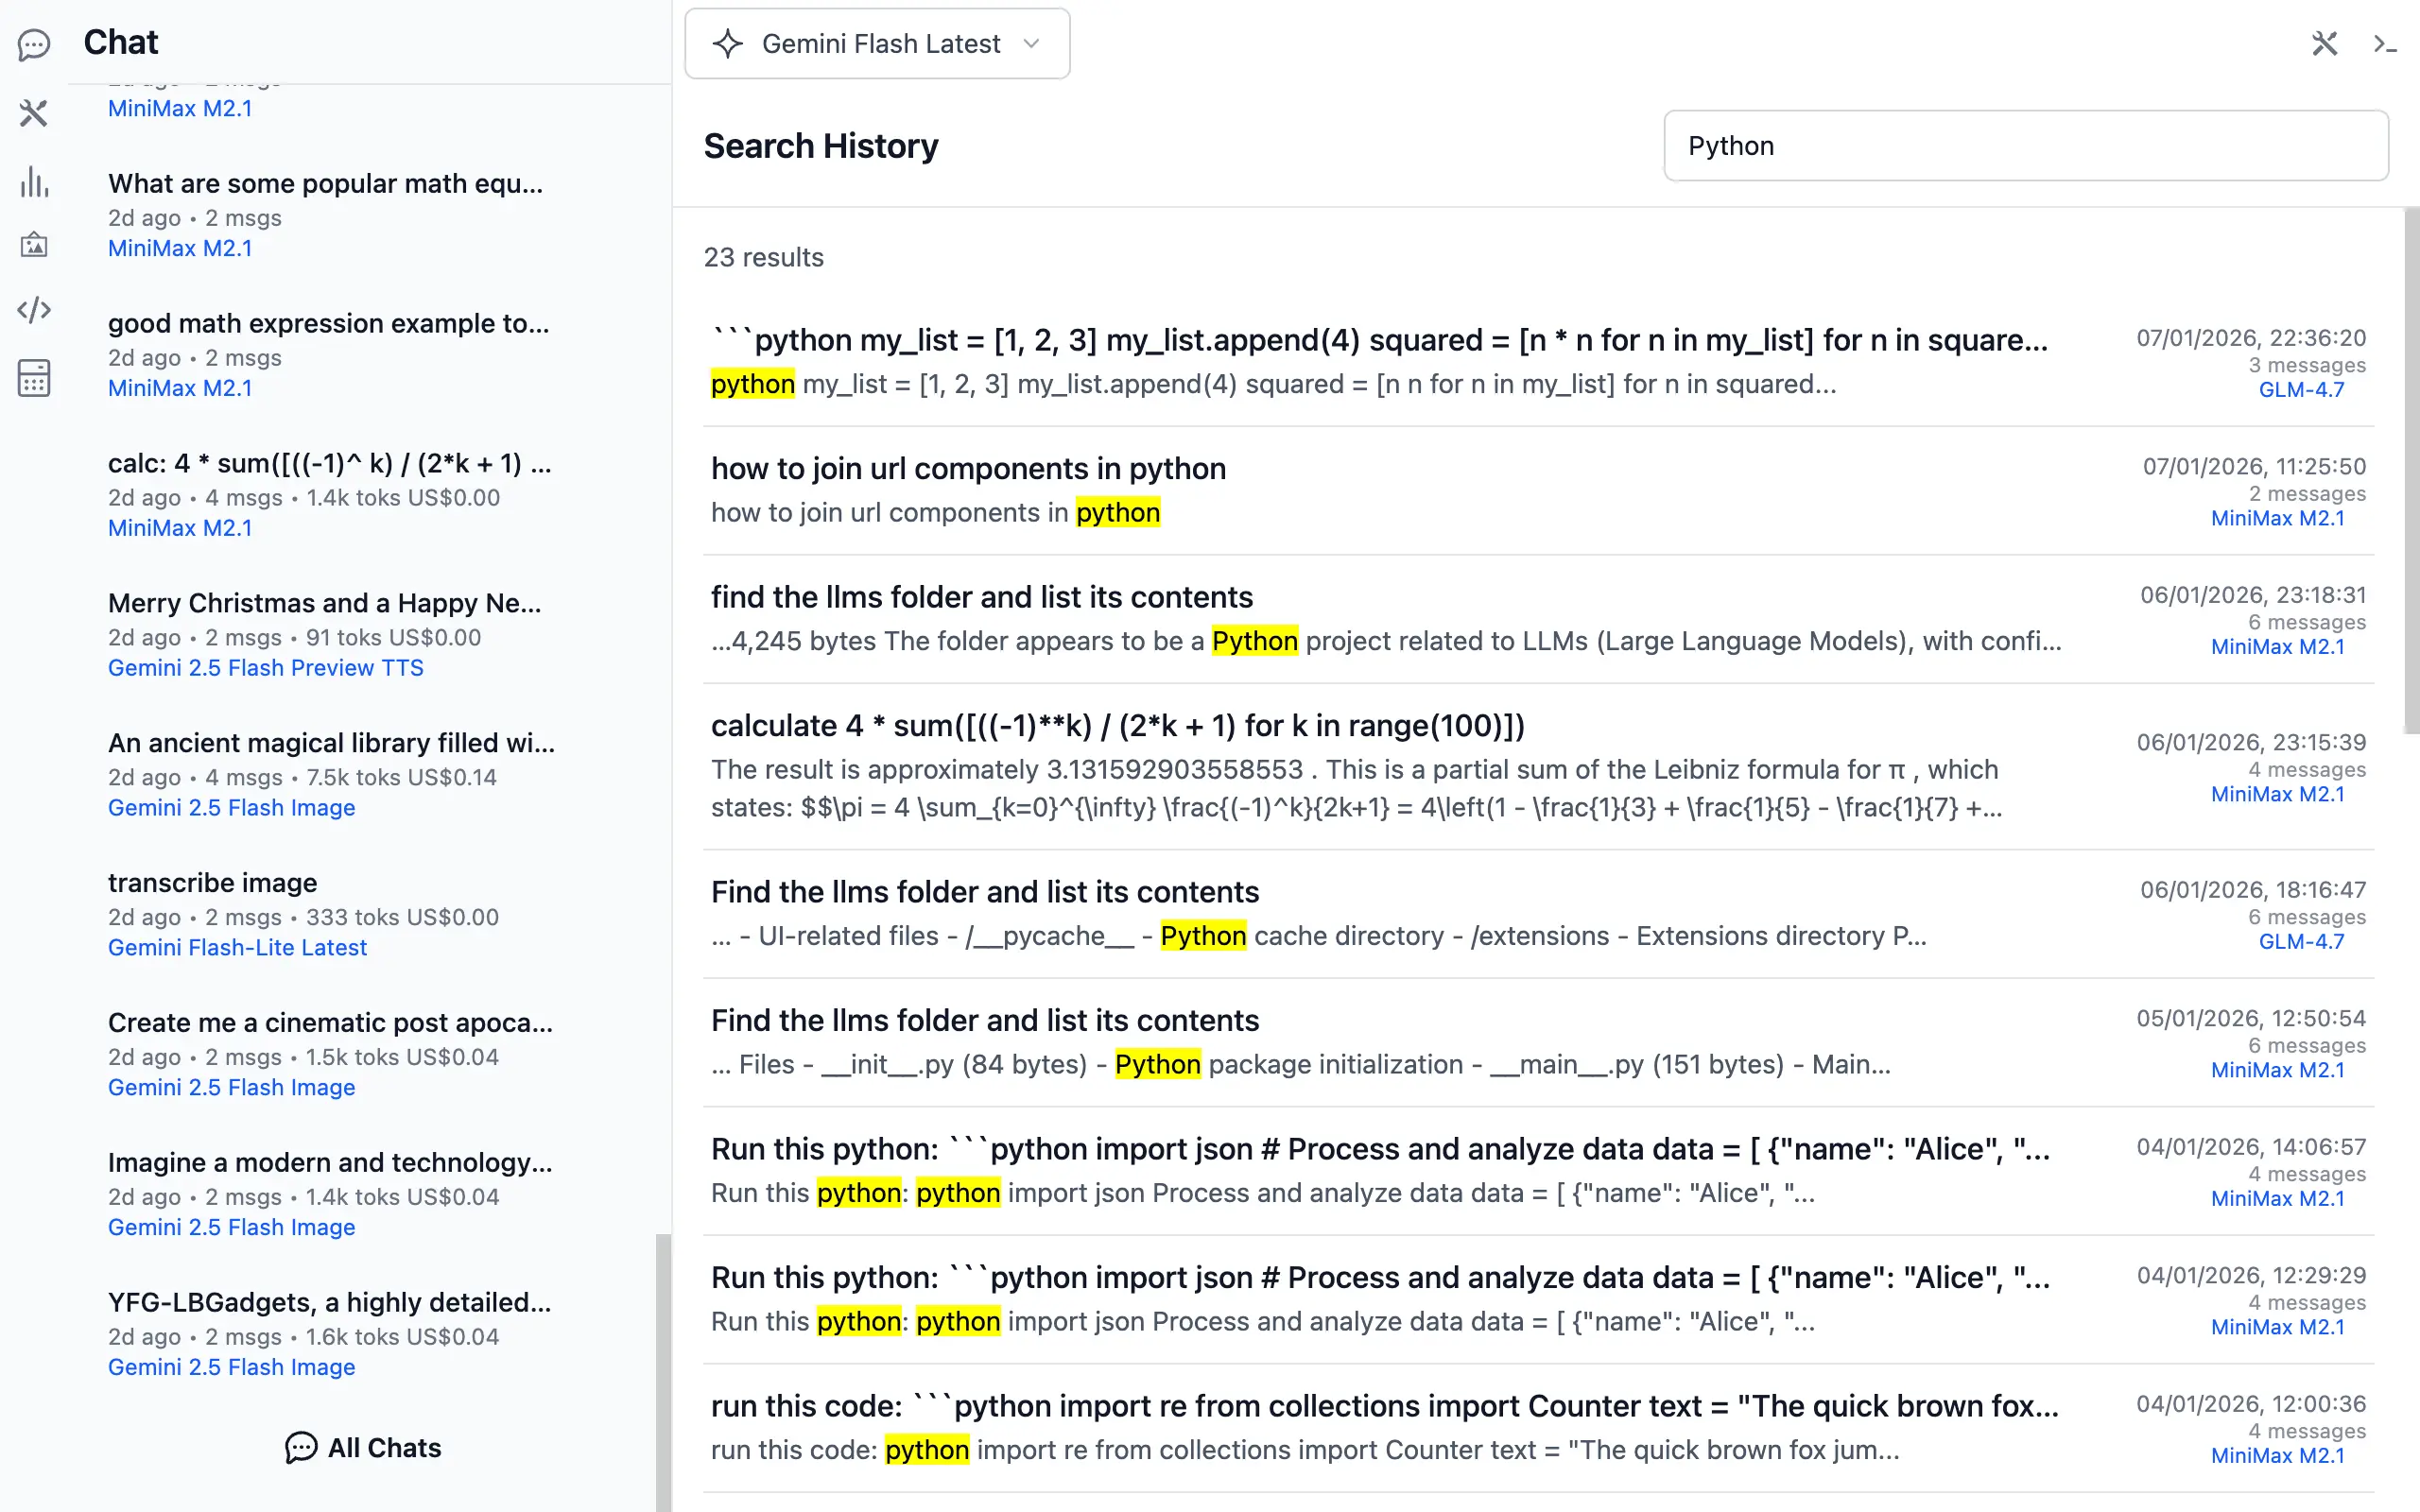Click the sparkle icon in model selector
The height and width of the screenshot is (1512, 2420).
tap(728, 43)
